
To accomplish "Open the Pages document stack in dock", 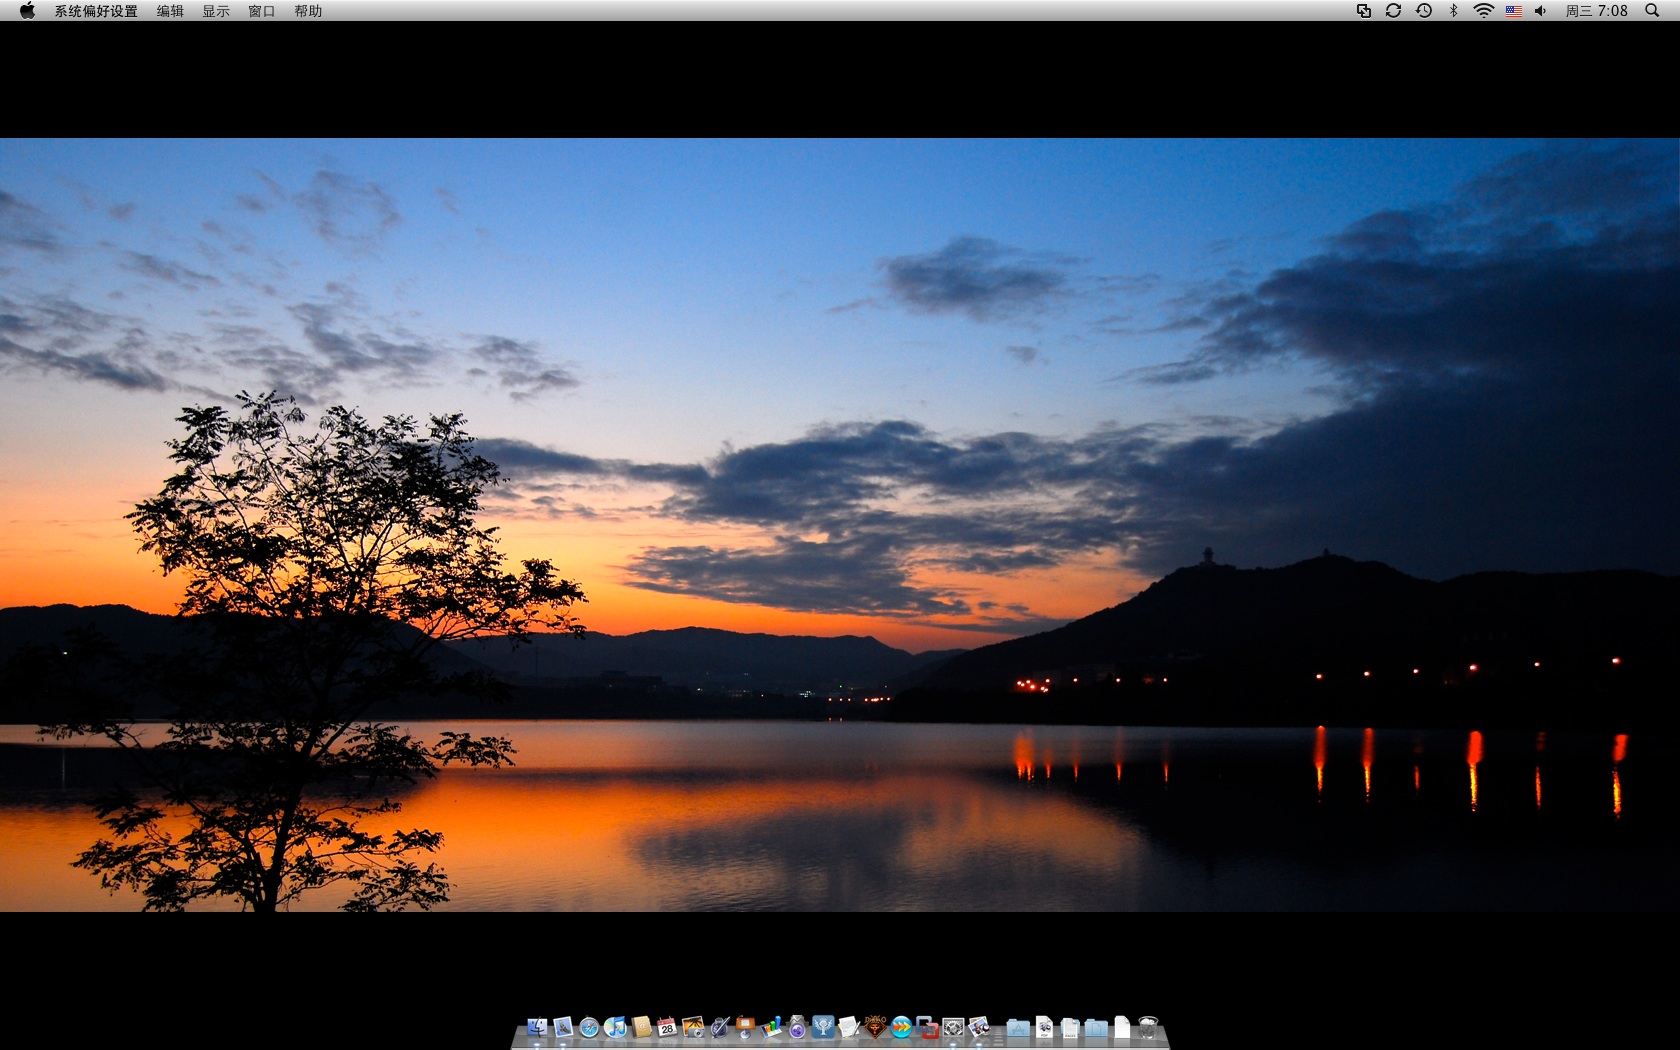I will (x=1071, y=1028).
